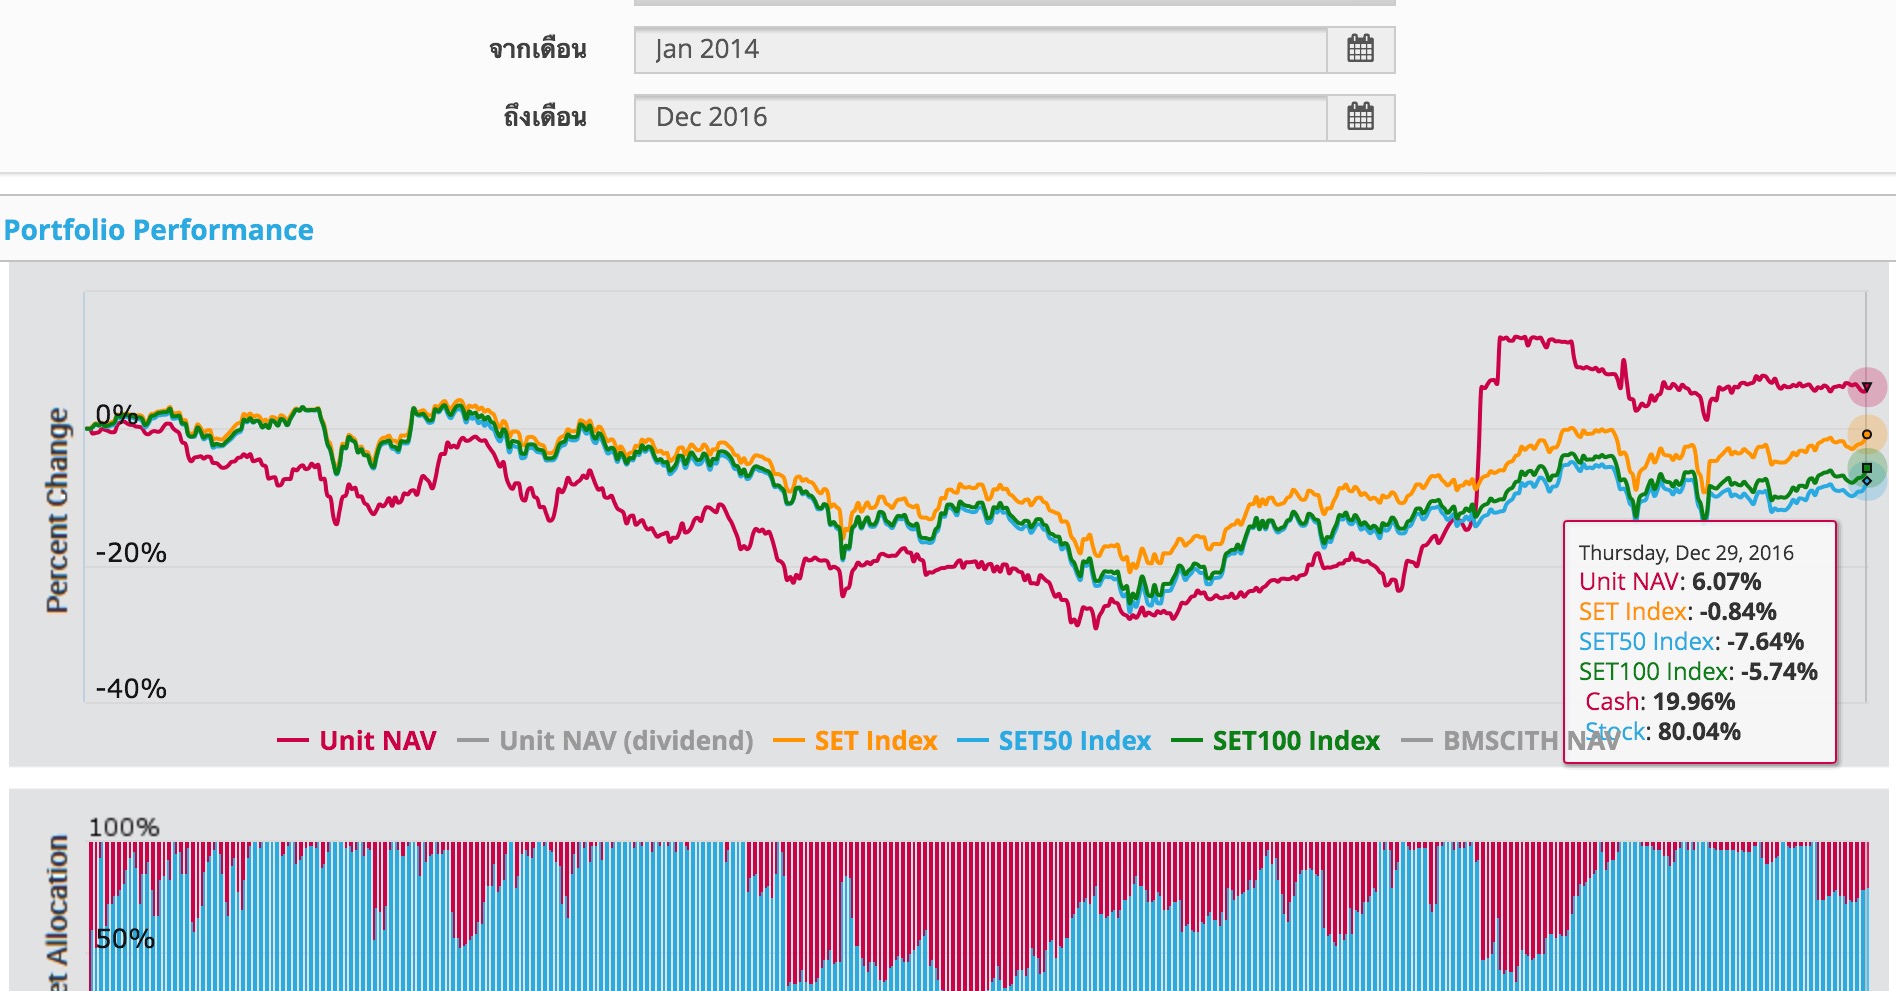
Task: Click the Jan 2014 start month field
Action: 980,49
